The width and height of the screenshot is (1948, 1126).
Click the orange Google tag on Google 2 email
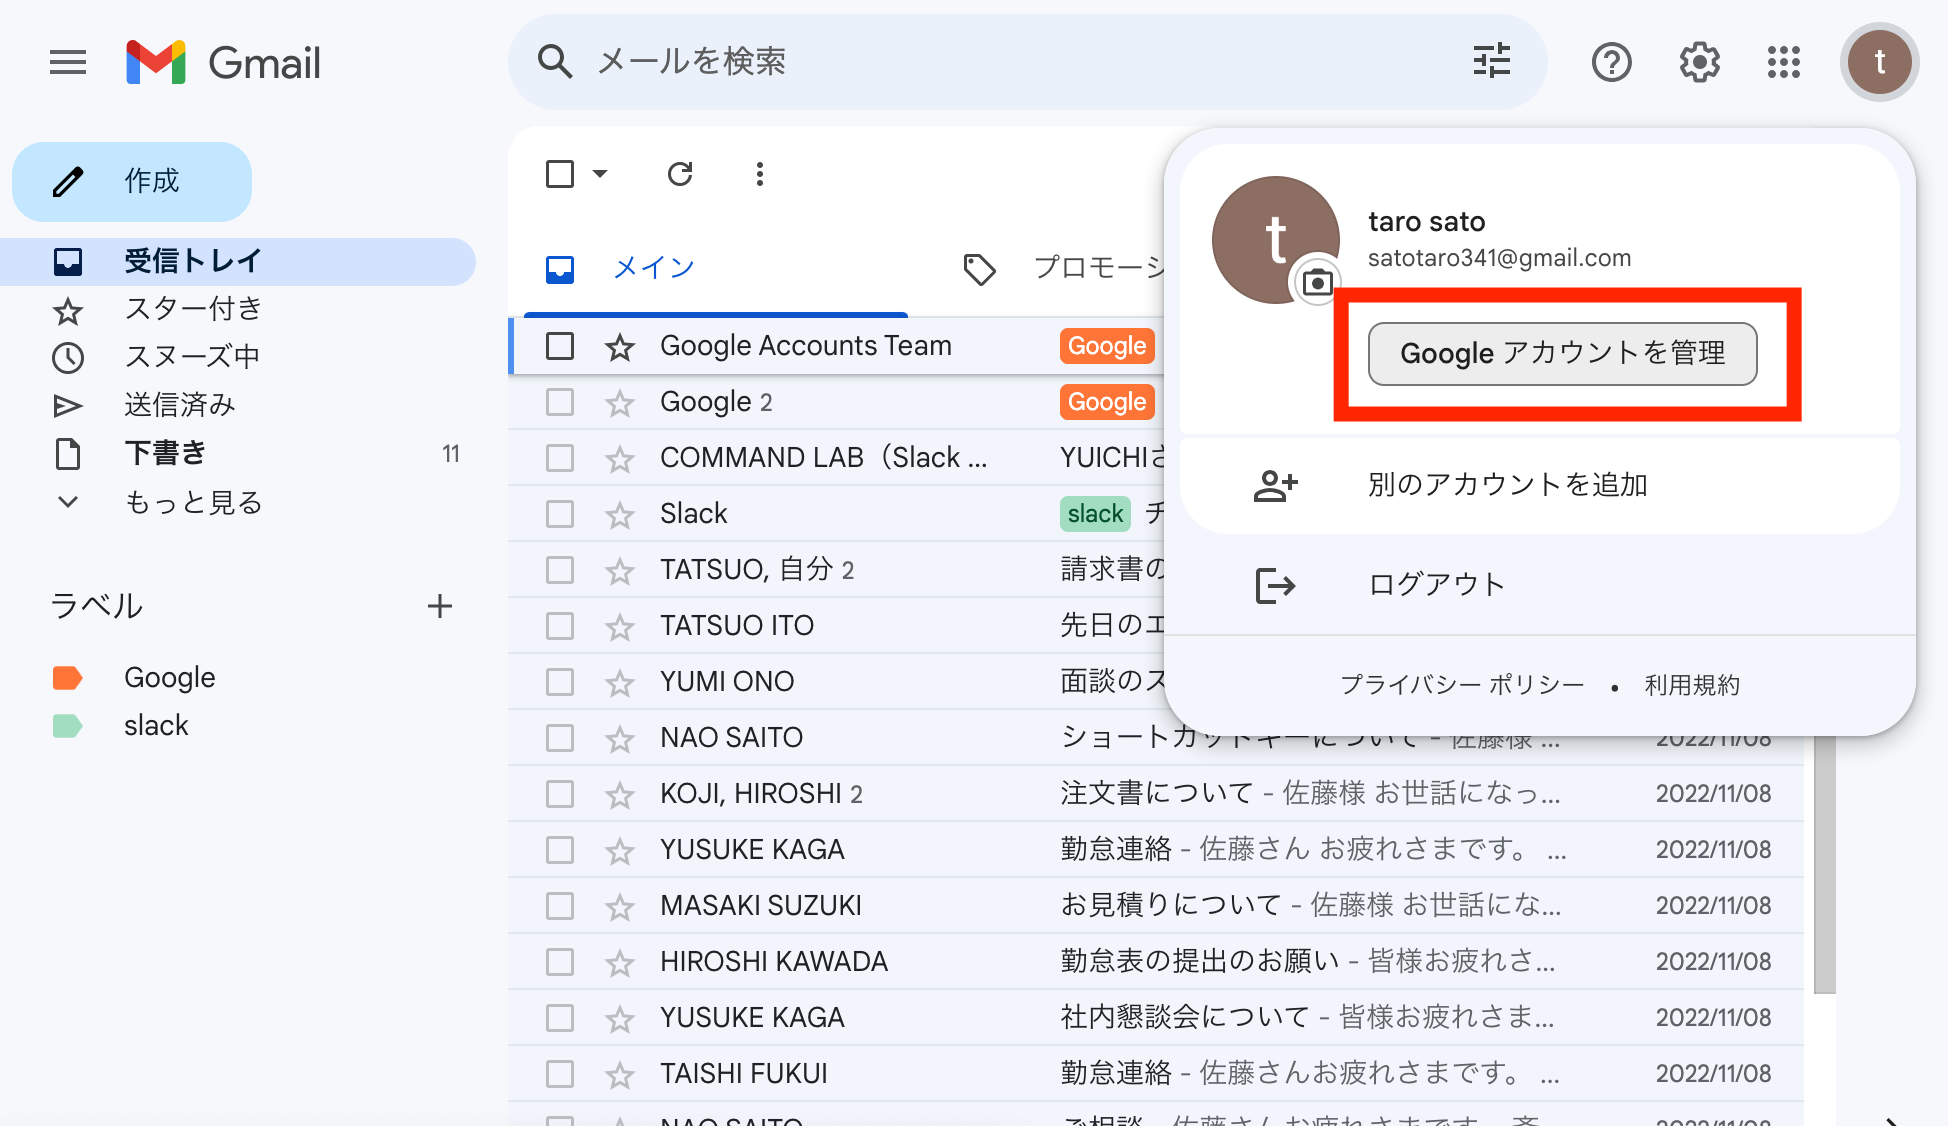(x=1107, y=402)
